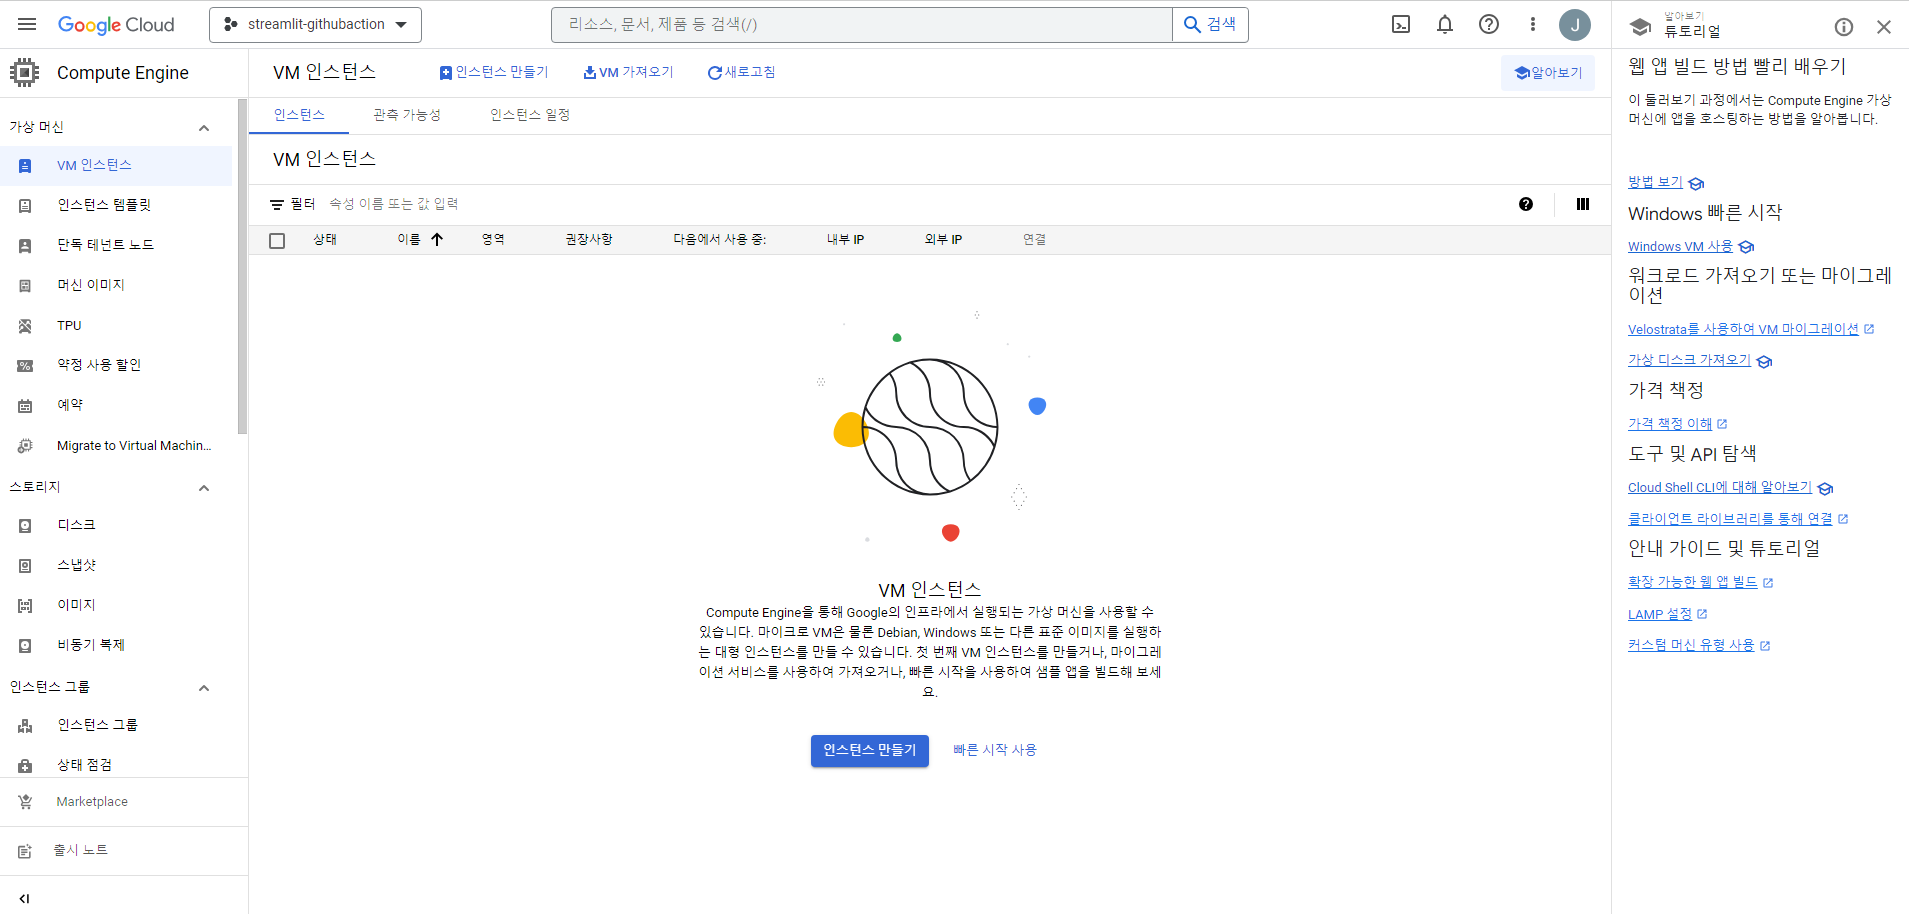Click the 상태 점검 lock icon
This screenshot has width=1909, height=914.
coord(25,766)
